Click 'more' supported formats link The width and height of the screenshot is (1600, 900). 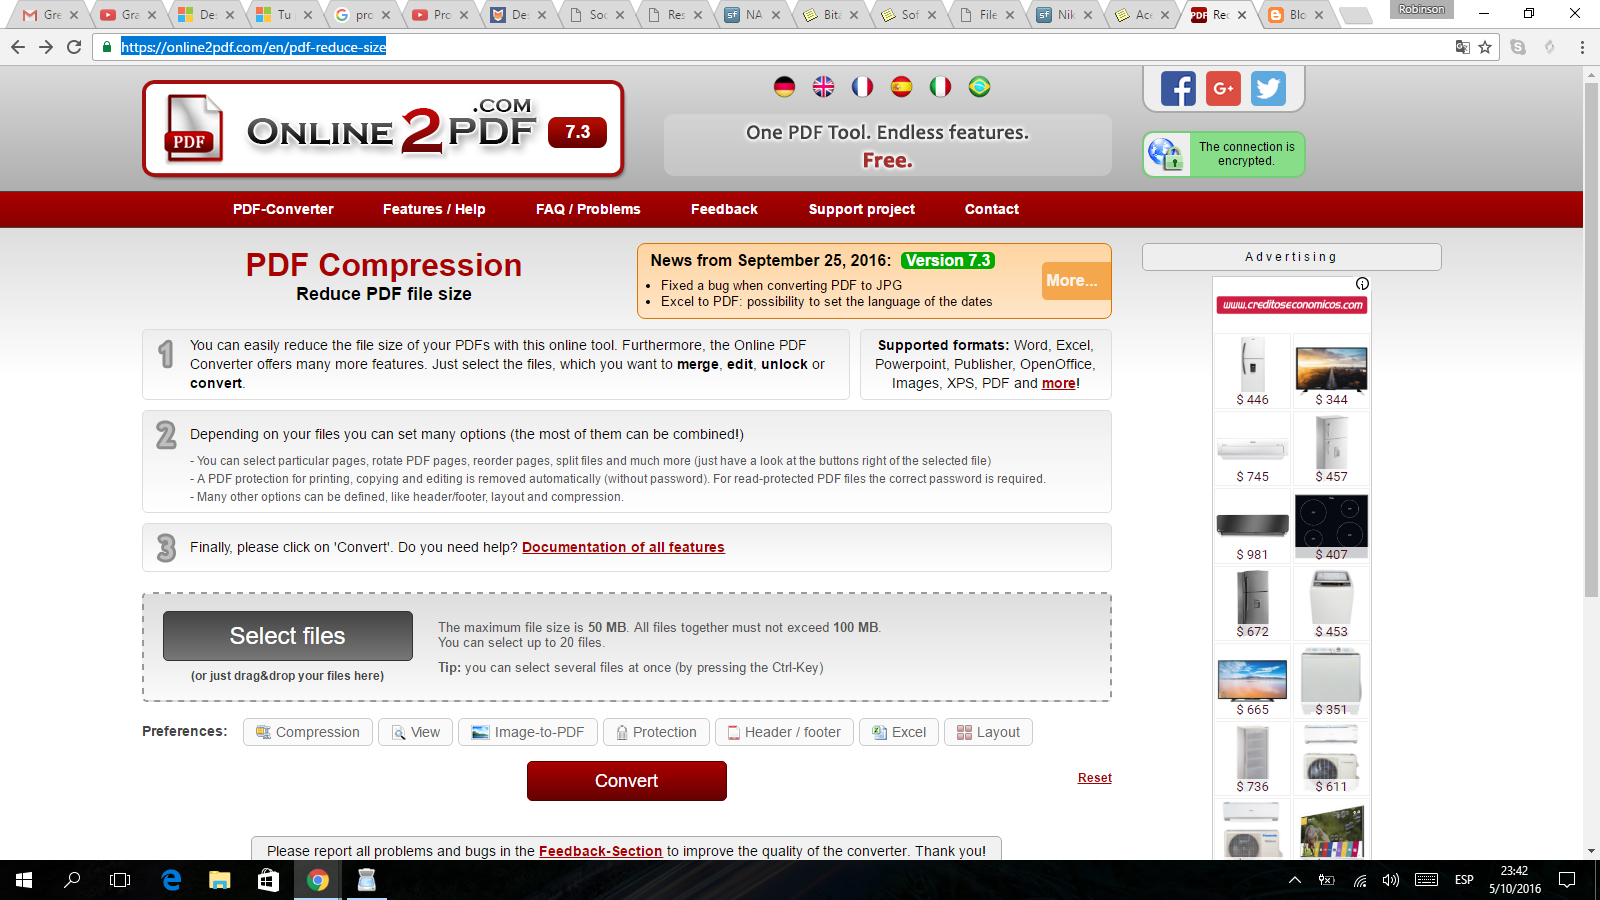pyautogui.click(x=1059, y=383)
